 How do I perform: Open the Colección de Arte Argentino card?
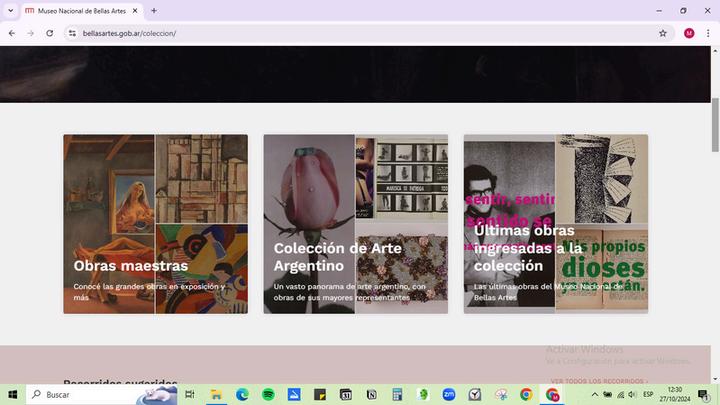[x=356, y=224]
